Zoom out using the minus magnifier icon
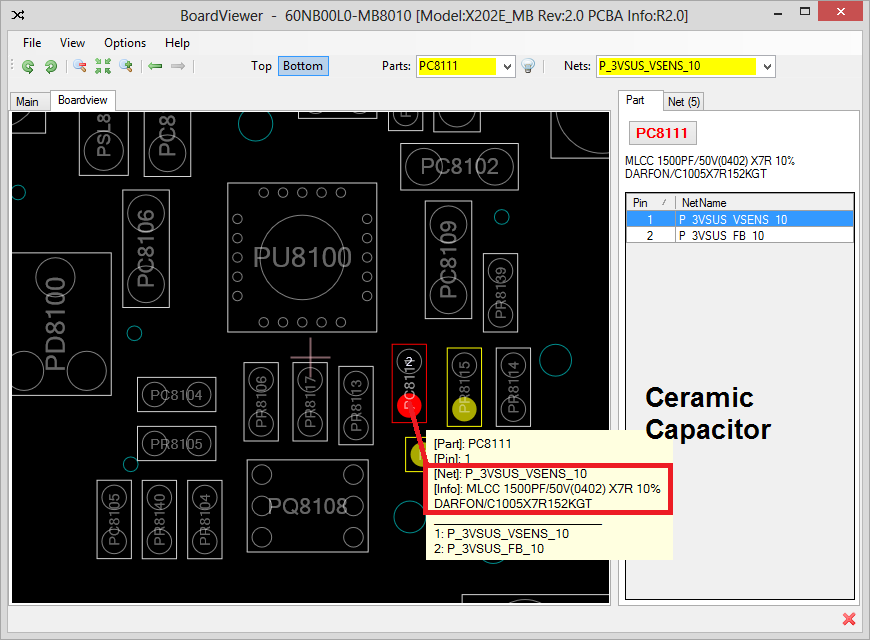The height and width of the screenshot is (640, 870). [x=80, y=67]
